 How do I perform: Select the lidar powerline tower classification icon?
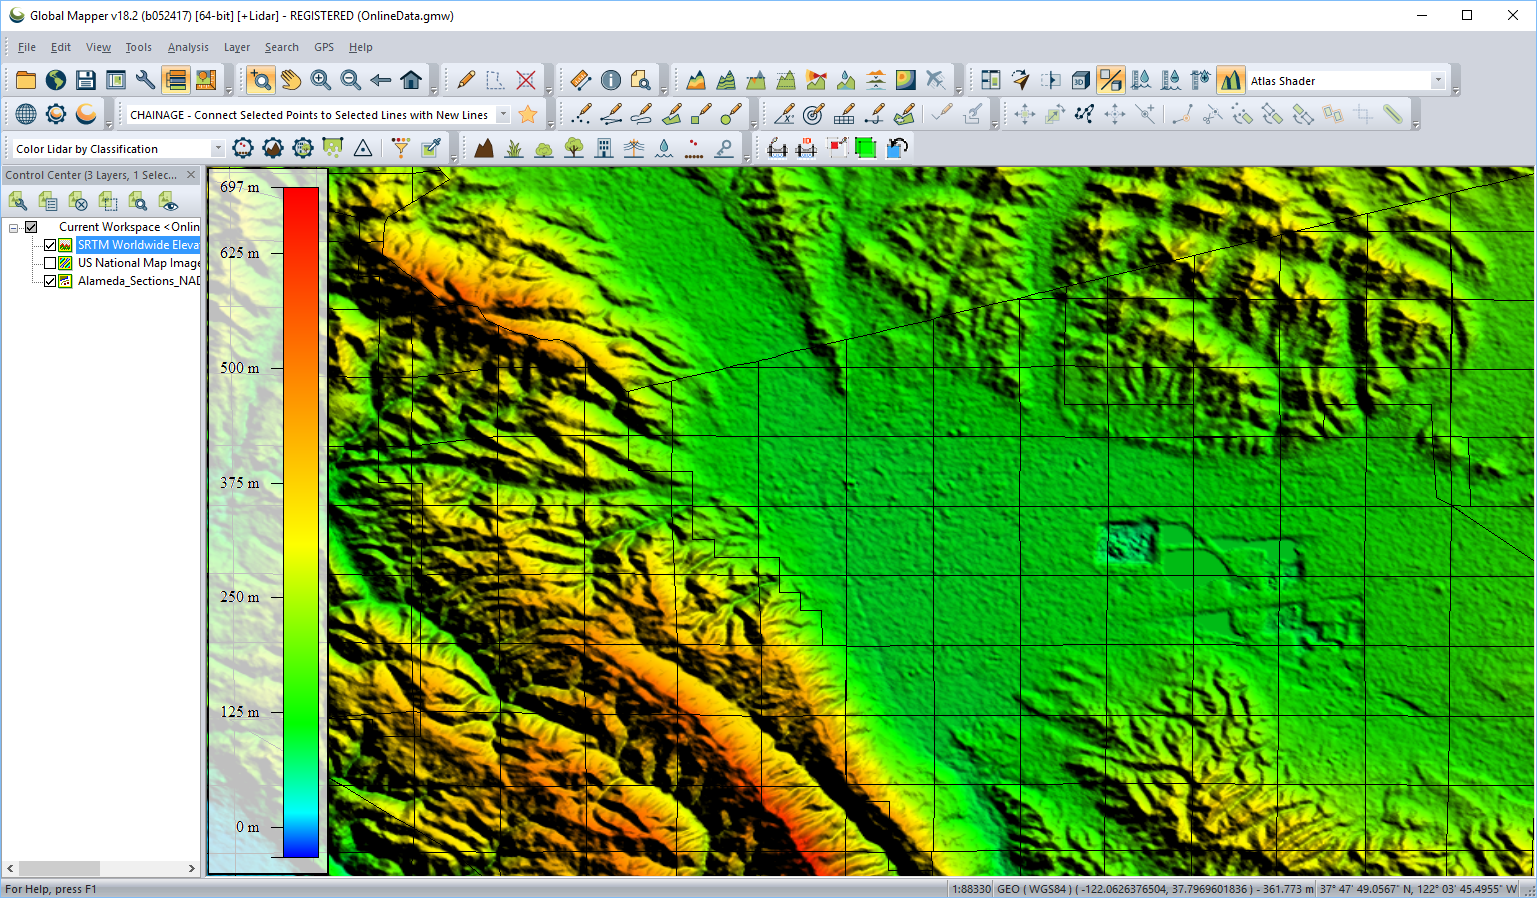click(x=634, y=149)
